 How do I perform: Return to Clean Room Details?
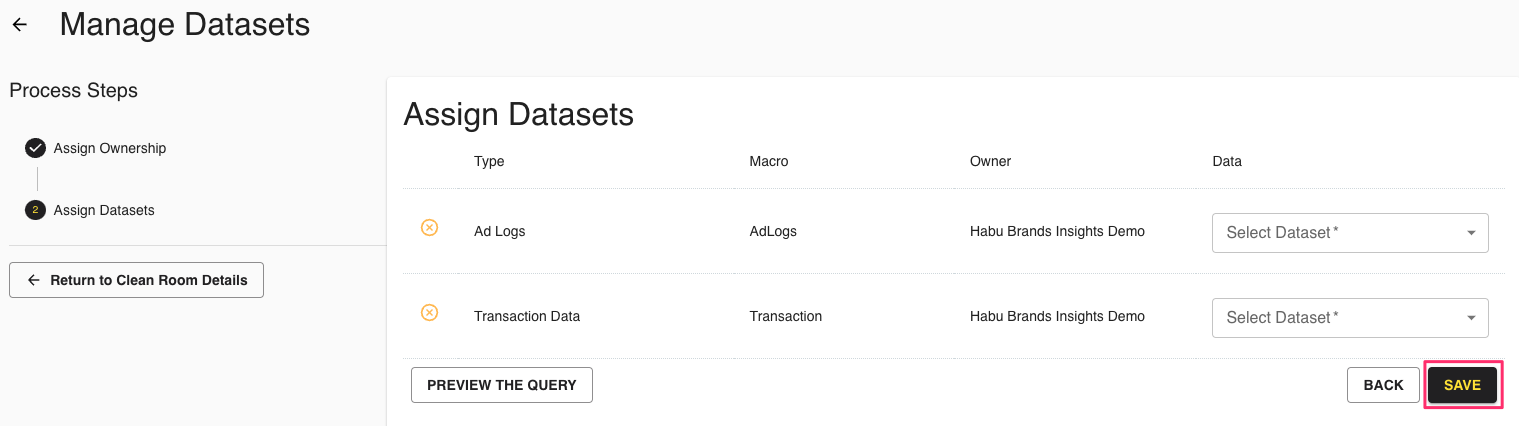(136, 280)
